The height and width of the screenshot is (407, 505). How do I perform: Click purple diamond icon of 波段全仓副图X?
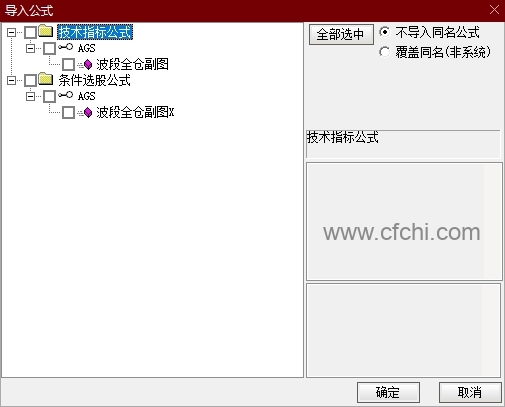(88, 112)
